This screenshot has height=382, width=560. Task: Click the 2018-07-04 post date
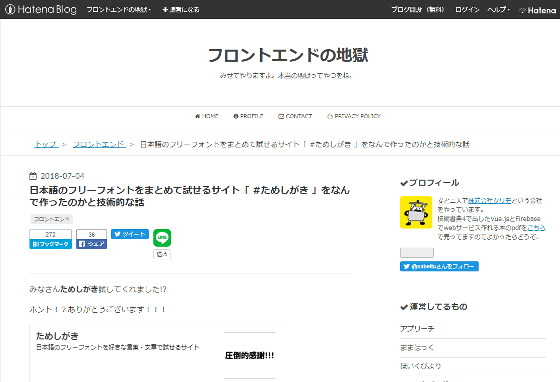(62, 176)
